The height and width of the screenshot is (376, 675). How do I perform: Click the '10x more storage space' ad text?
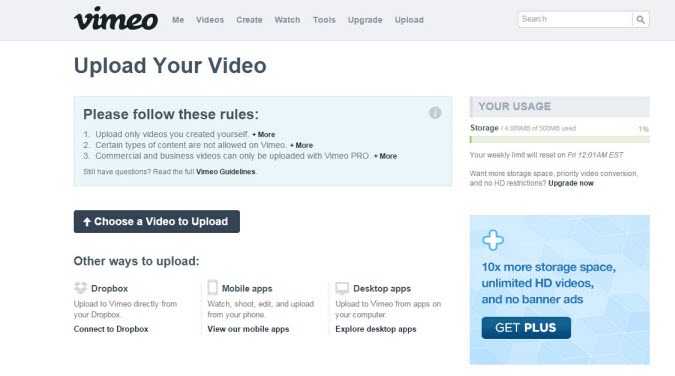pyautogui.click(x=548, y=267)
